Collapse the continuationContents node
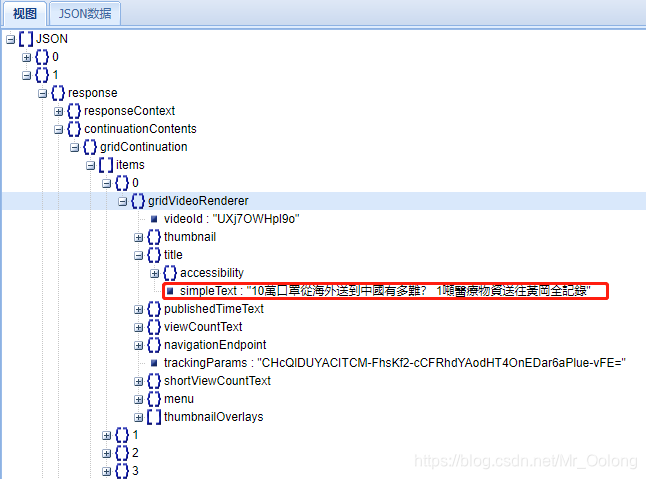 59,129
